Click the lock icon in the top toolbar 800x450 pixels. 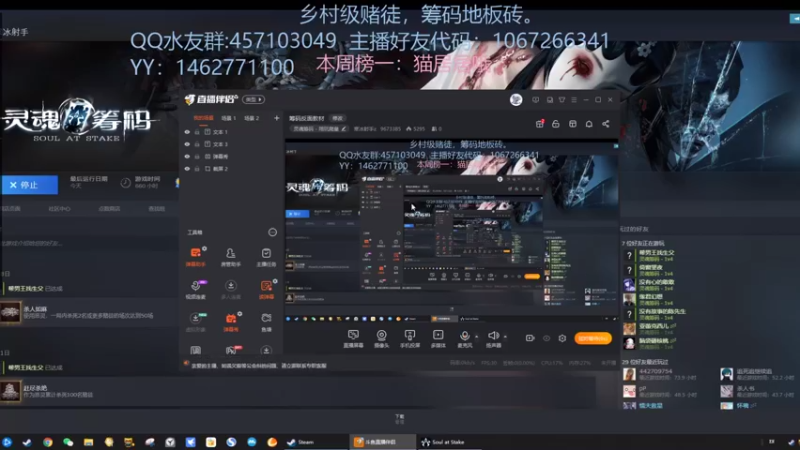pos(556,124)
